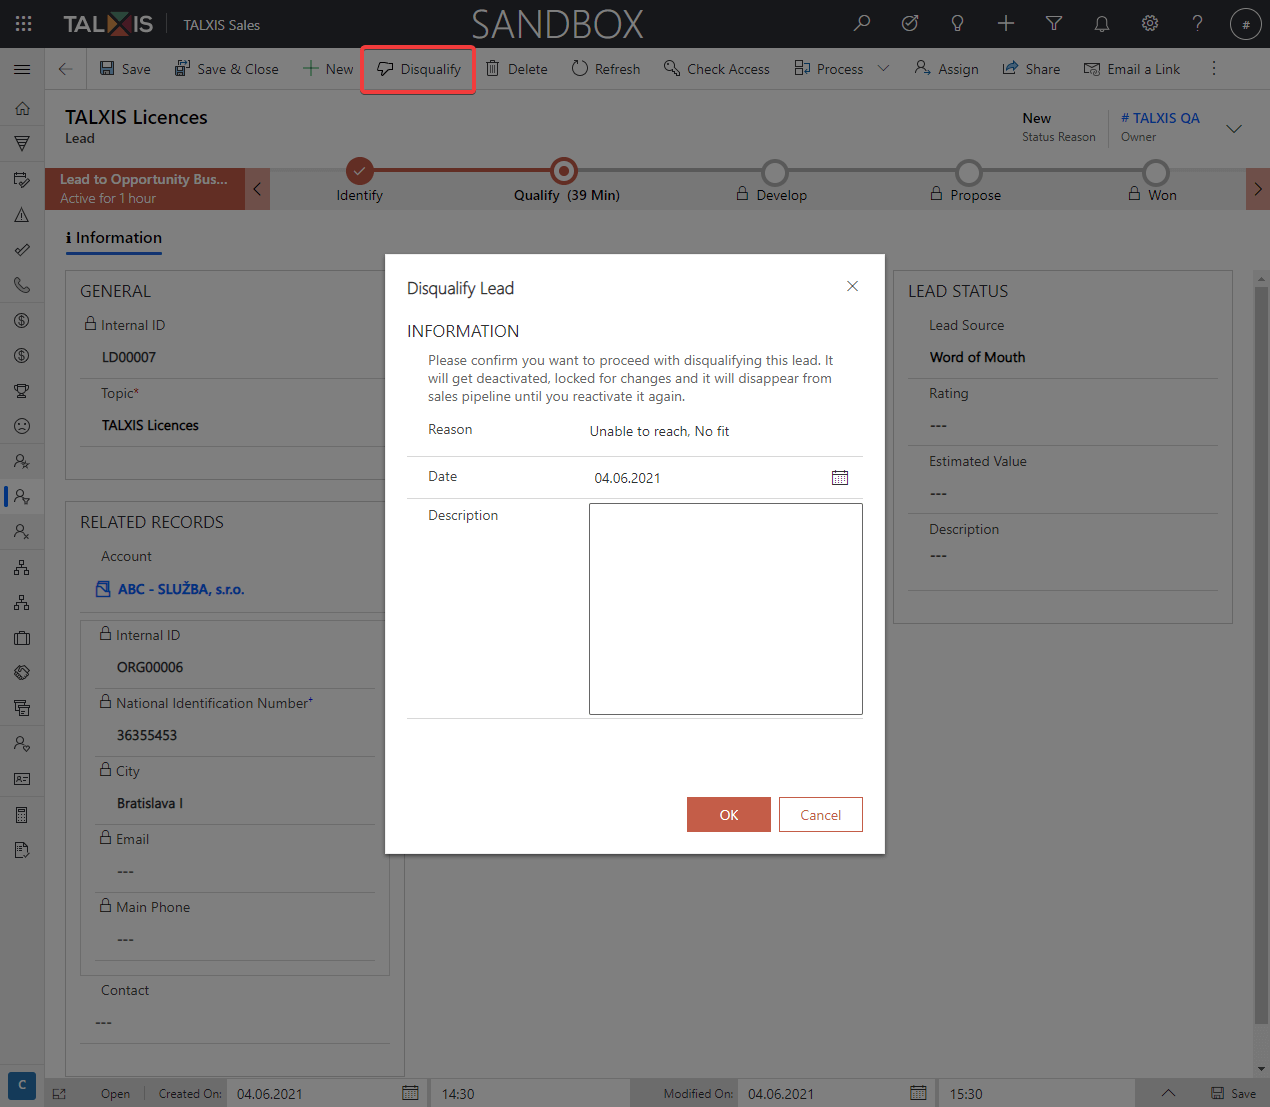This screenshot has height=1107, width=1270.
Task: Expand the footer chevron up
Action: pos(1168,1093)
